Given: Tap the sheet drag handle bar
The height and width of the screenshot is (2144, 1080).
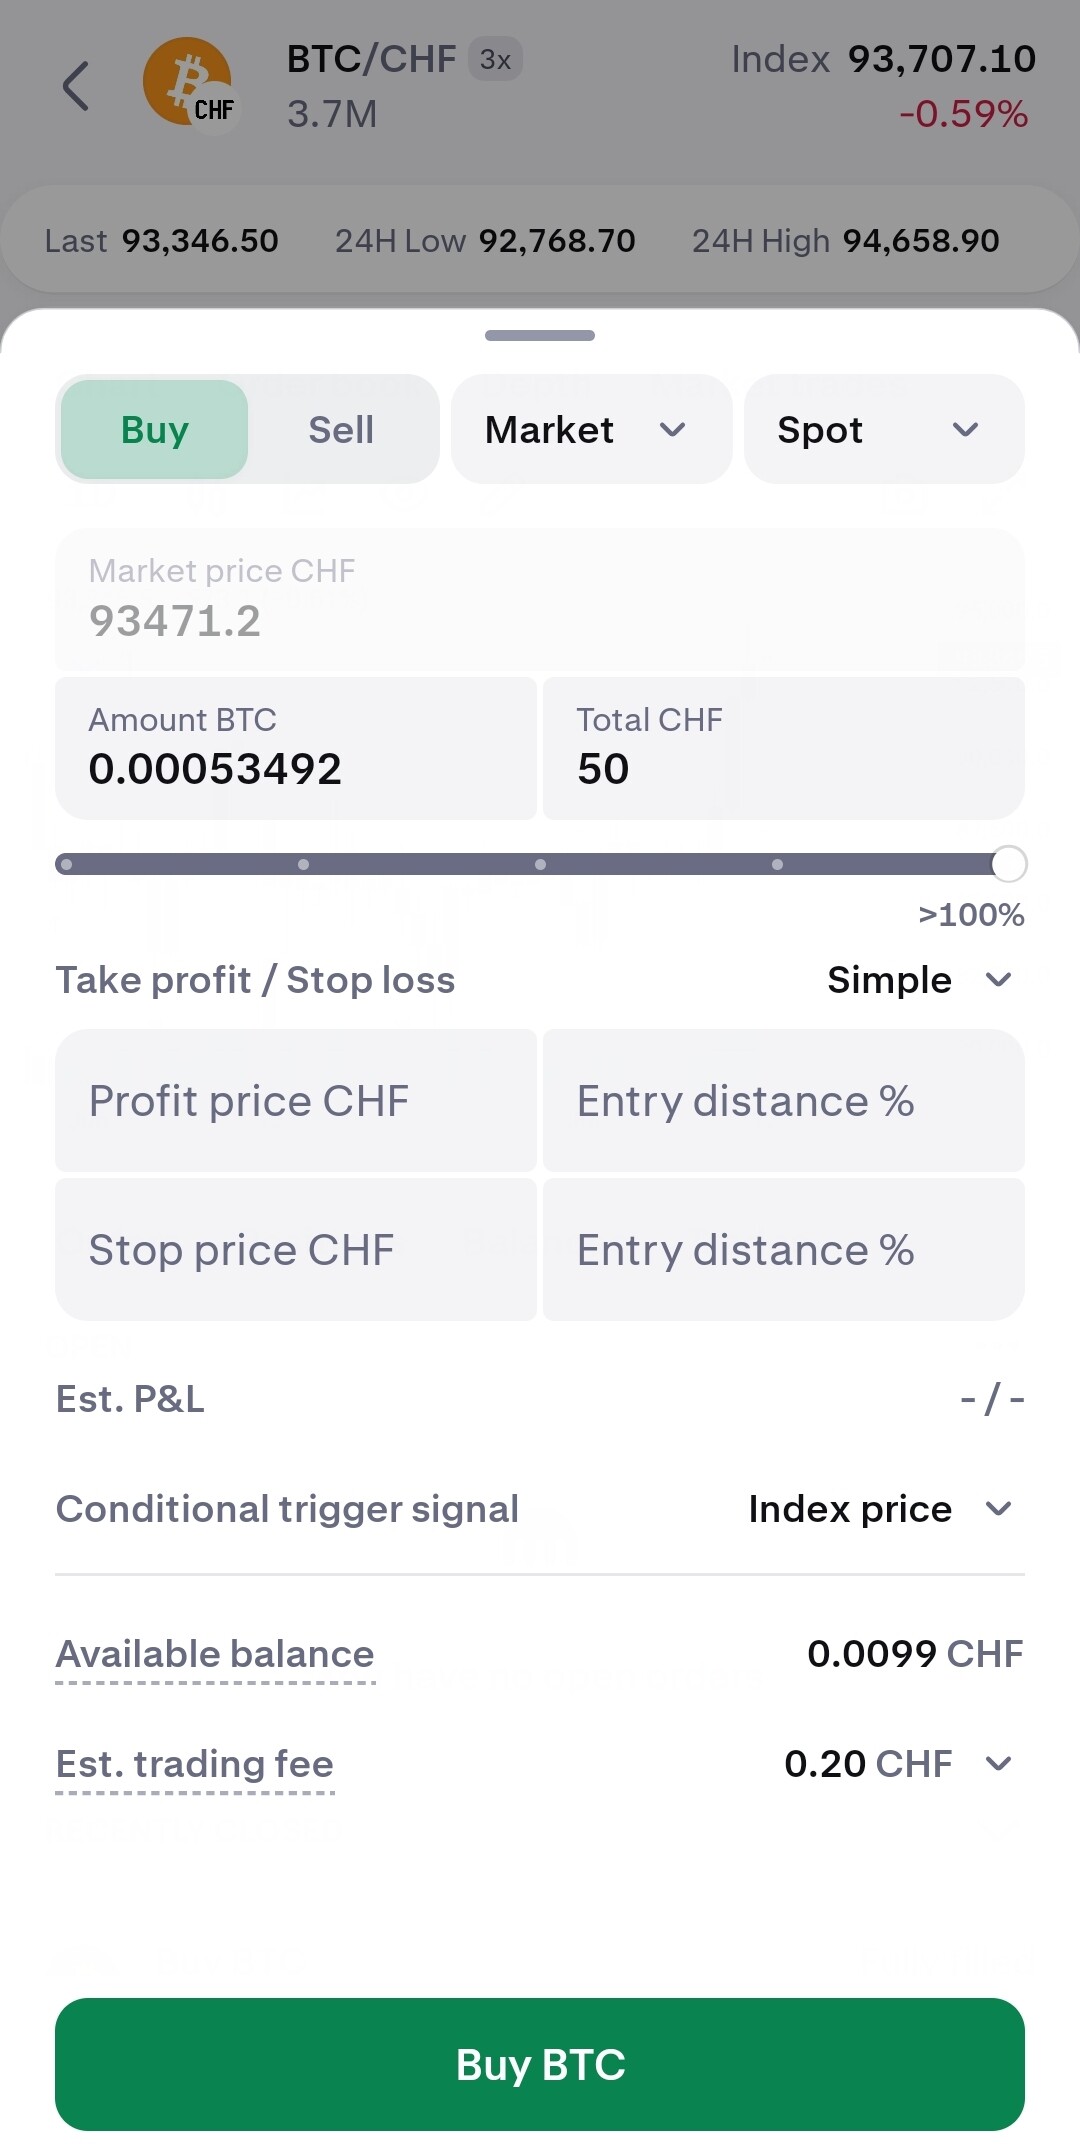Looking at the screenshot, I should point(540,336).
